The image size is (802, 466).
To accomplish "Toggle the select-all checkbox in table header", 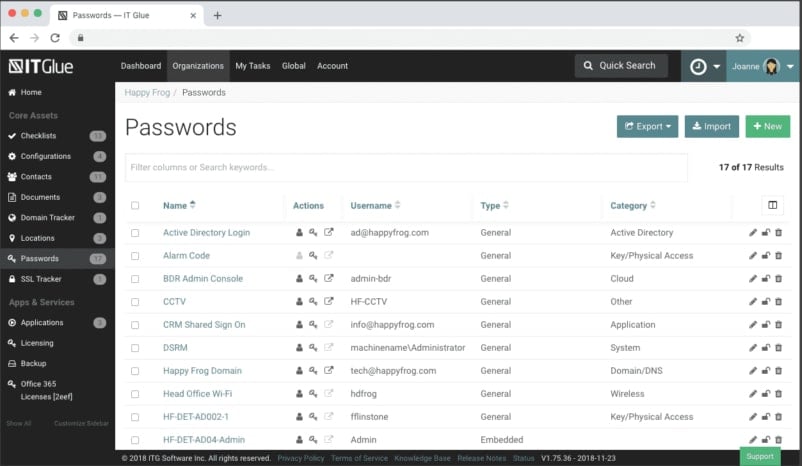I will click(x=135, y=206).
